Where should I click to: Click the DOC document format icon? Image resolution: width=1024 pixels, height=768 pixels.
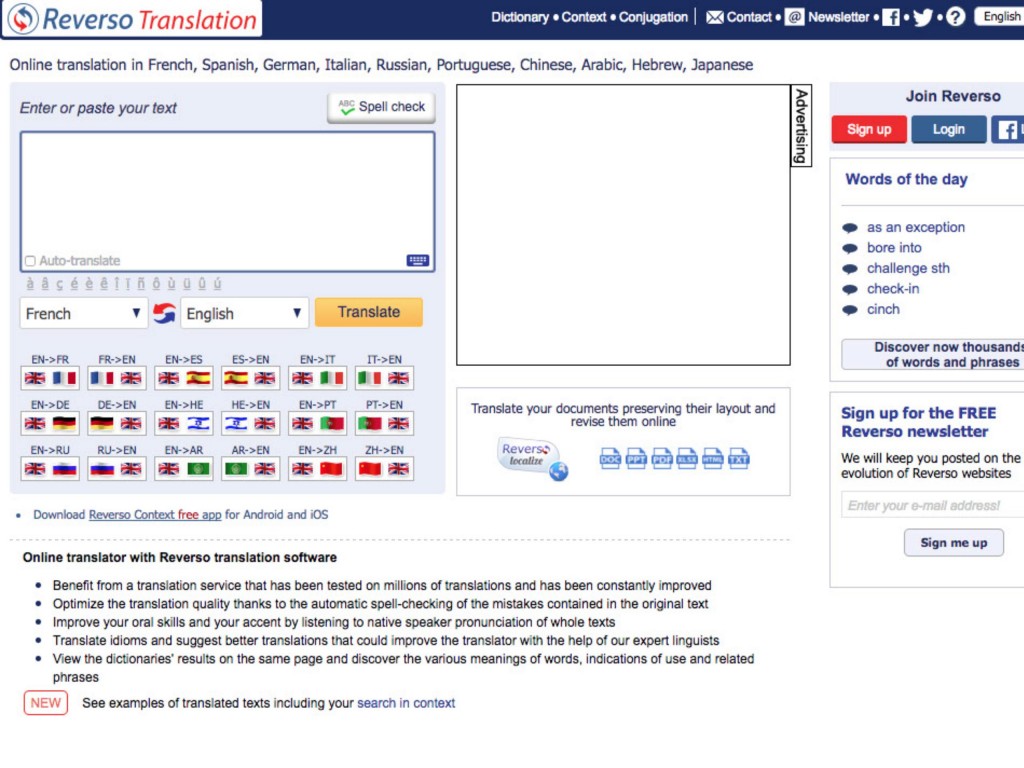pos(610,459)
